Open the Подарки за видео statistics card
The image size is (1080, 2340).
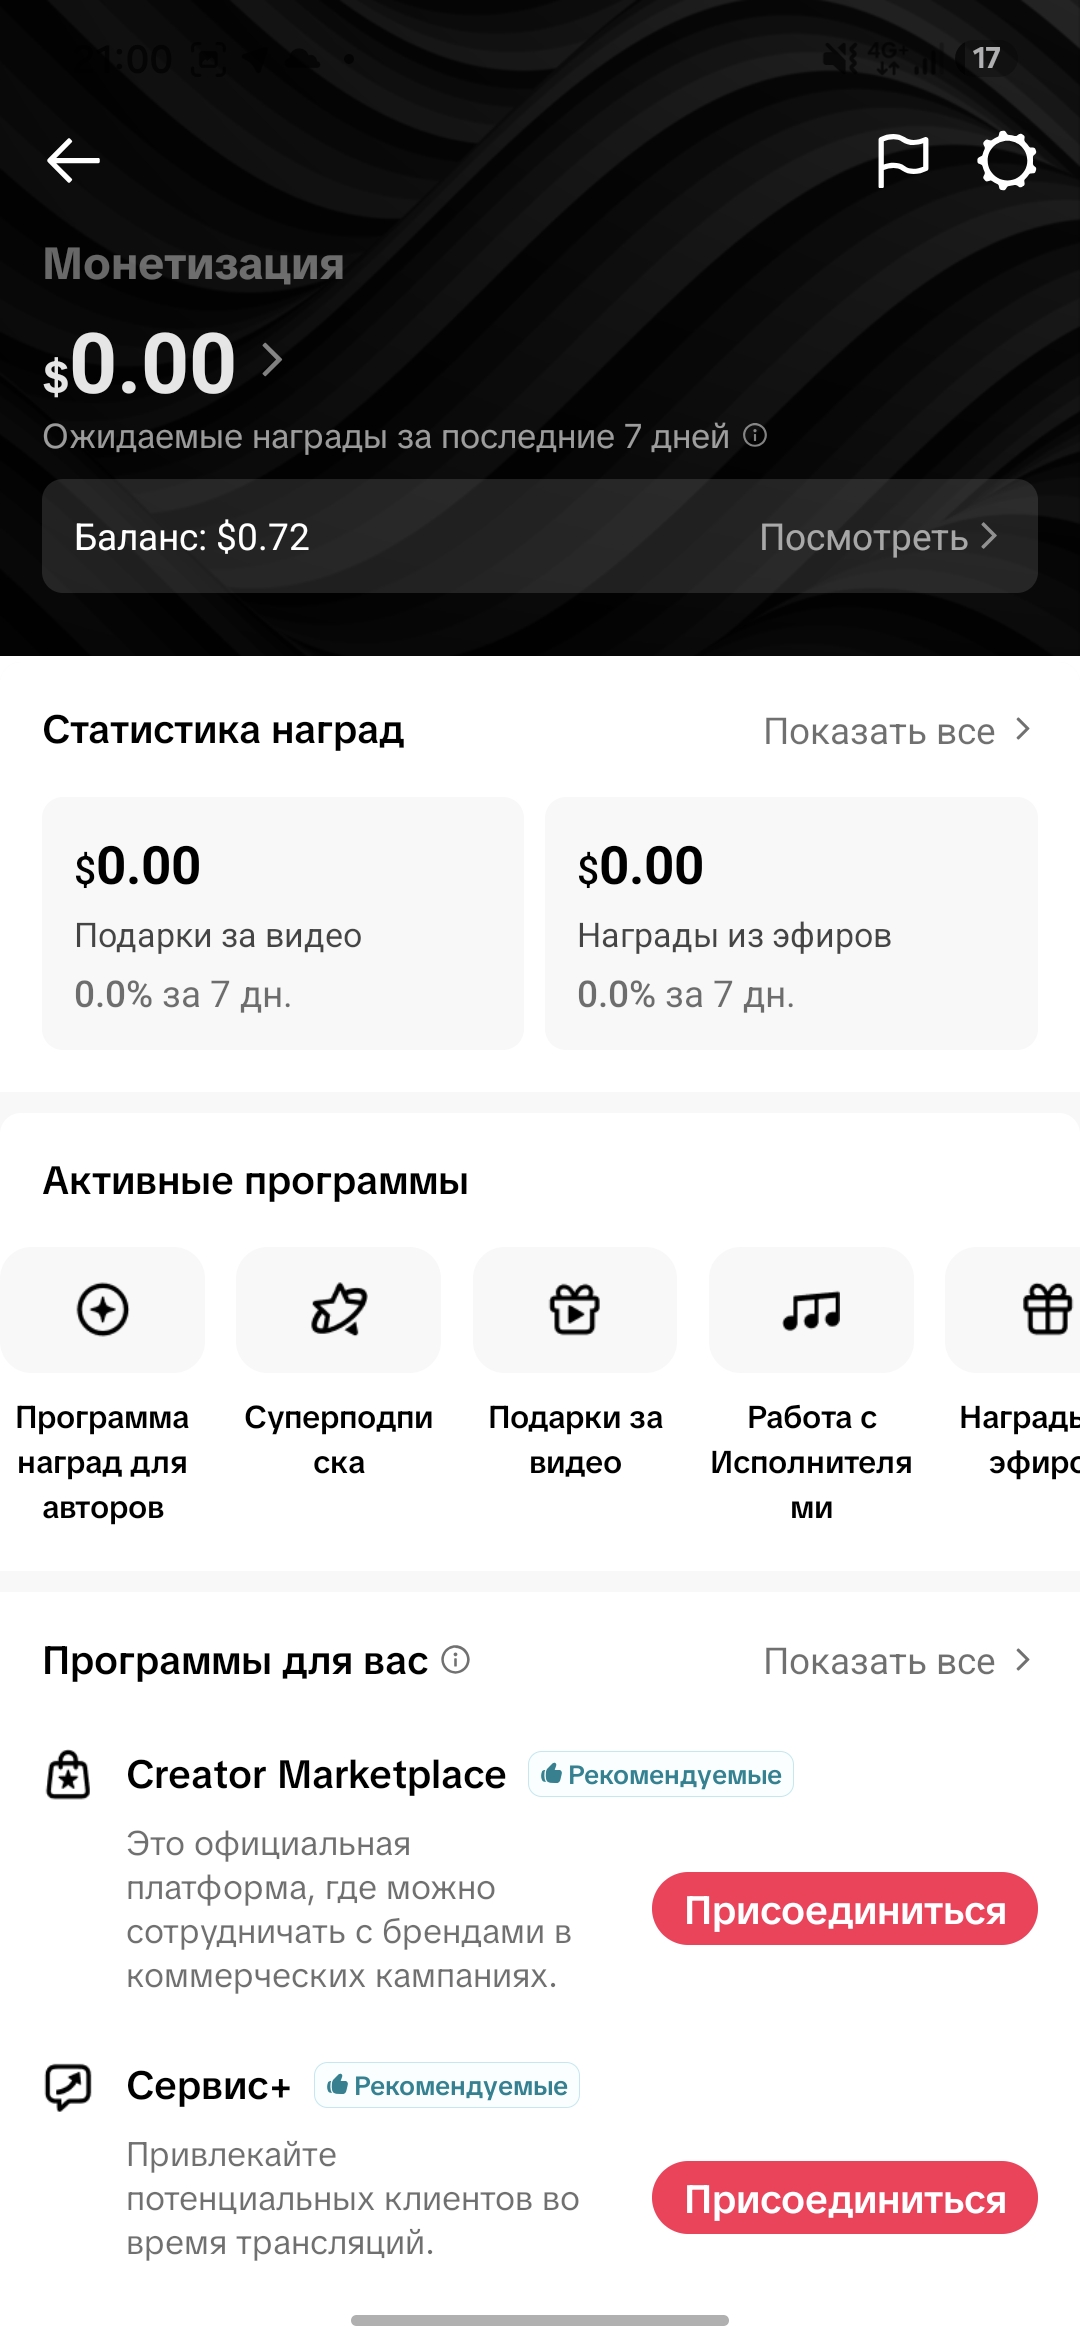283,923
